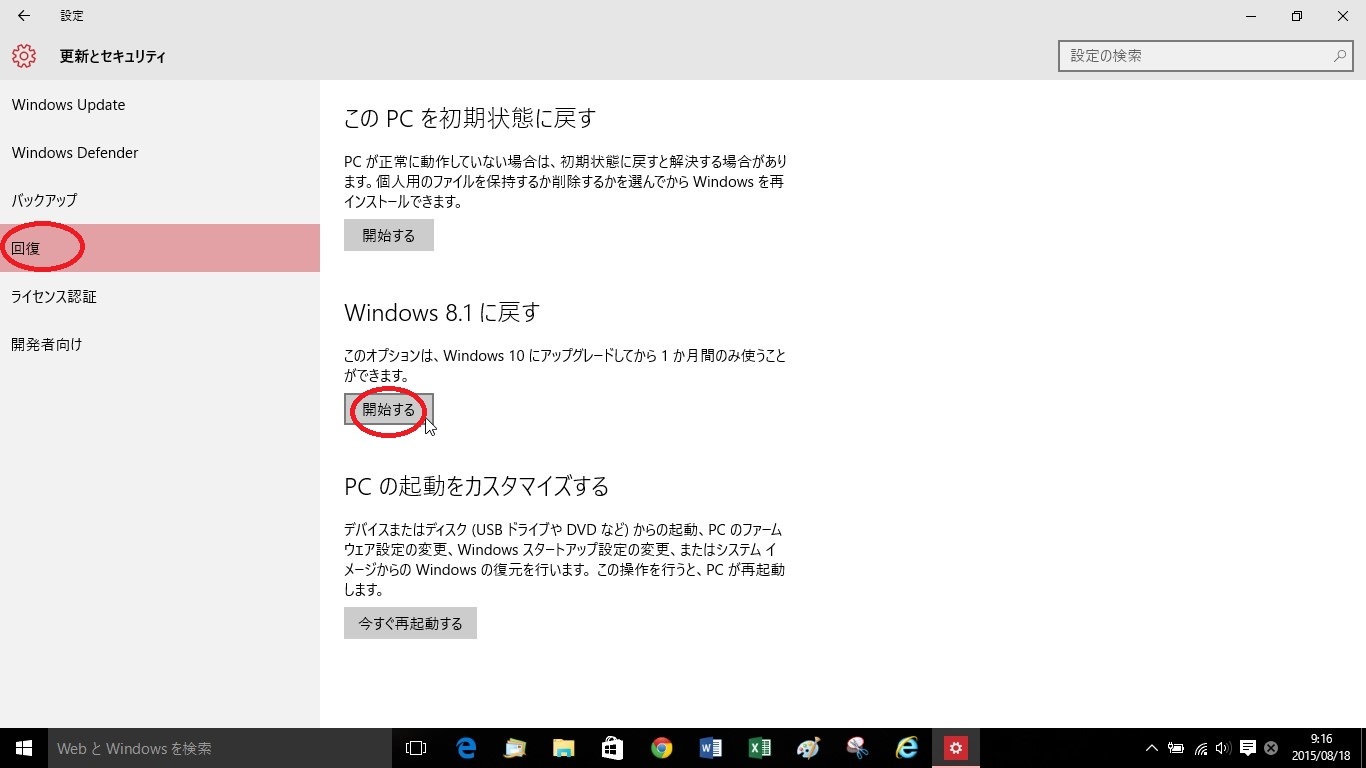
Task: Open the volume speaker tray icon
Action: (1223, 748)
